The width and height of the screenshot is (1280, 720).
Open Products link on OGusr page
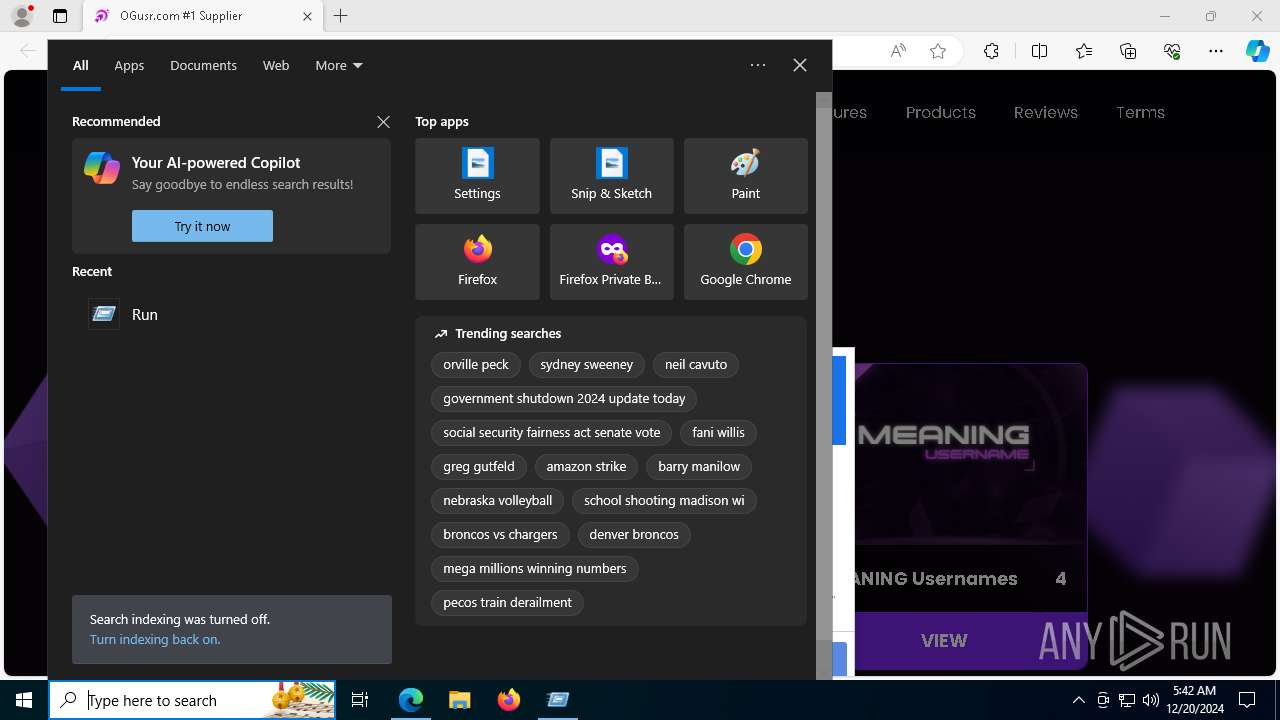click(941, 113)
